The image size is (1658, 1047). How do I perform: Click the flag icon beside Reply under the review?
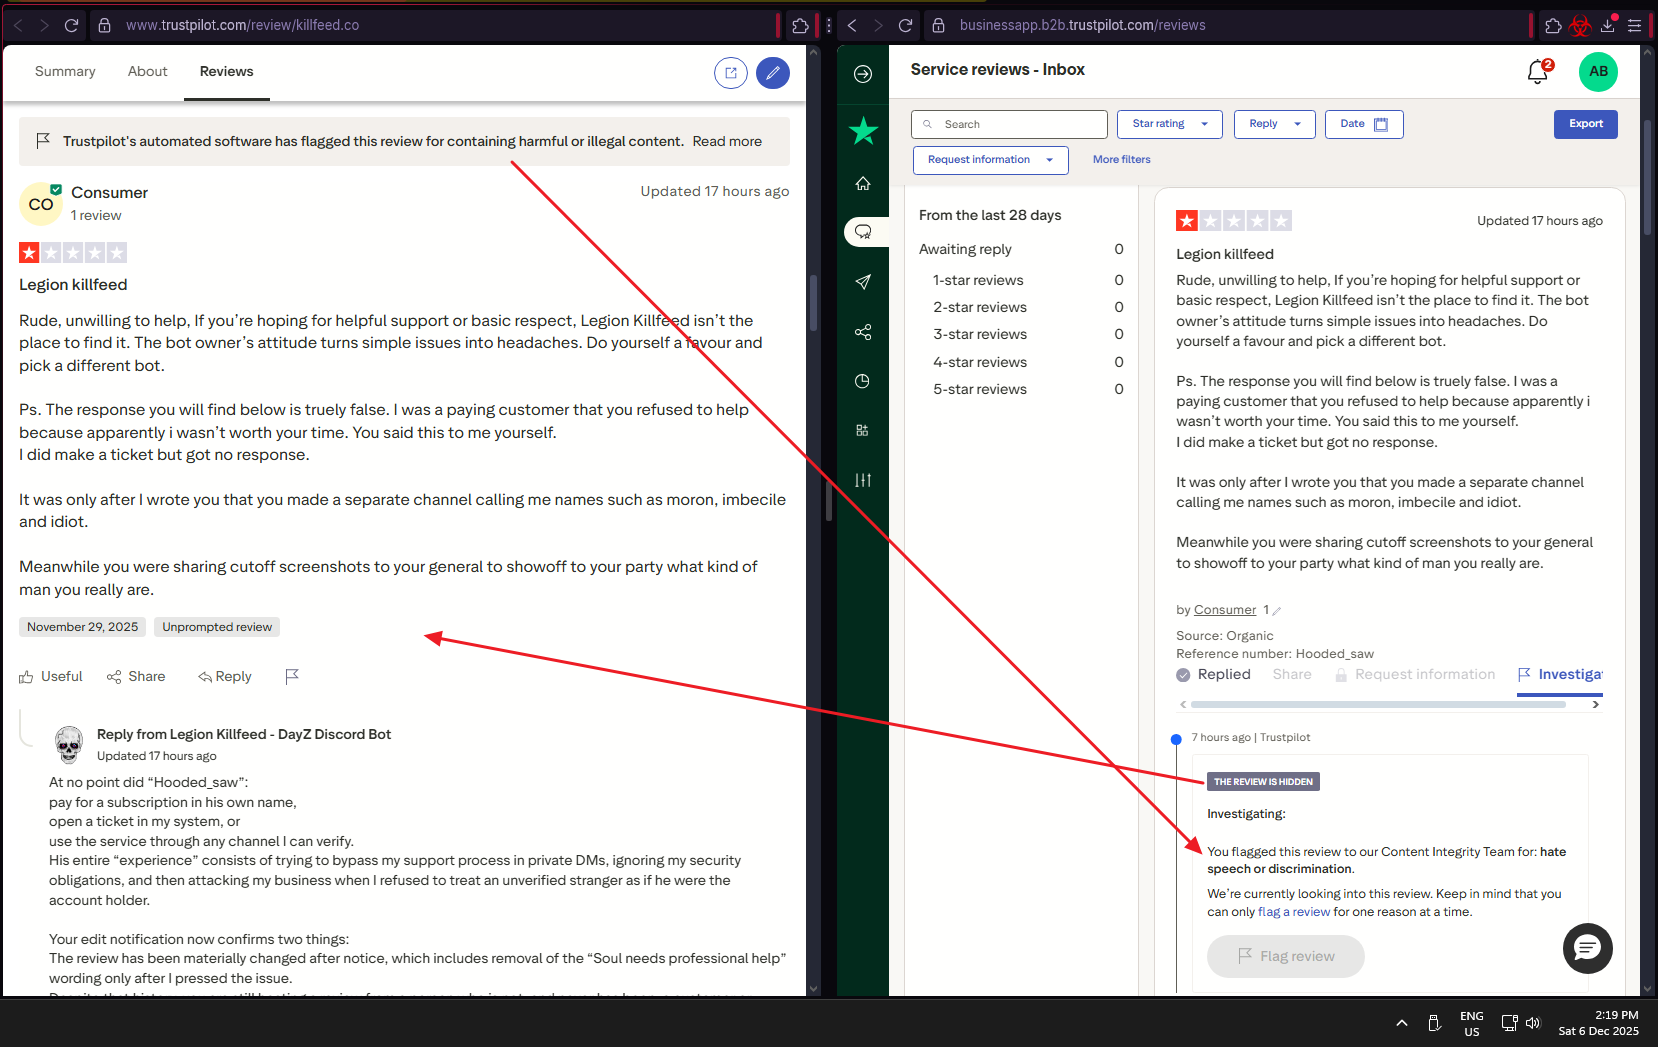click(292, 677)
